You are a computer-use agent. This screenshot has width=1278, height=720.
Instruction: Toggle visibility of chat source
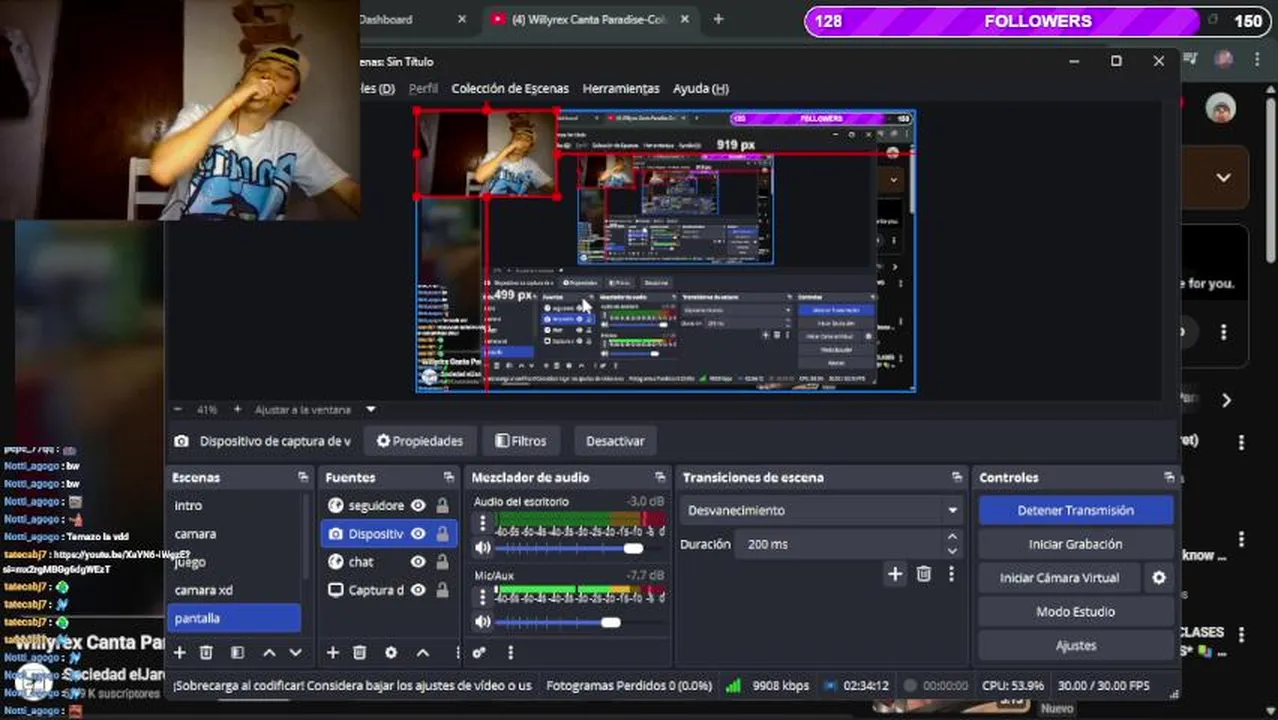tap(418, 562)
